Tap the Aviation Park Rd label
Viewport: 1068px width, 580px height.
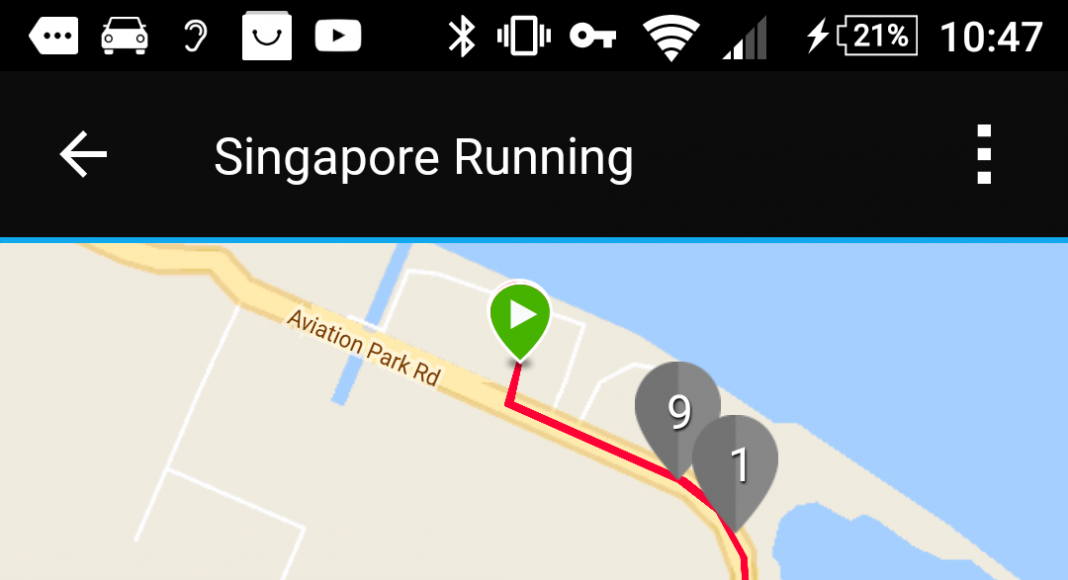364,347
